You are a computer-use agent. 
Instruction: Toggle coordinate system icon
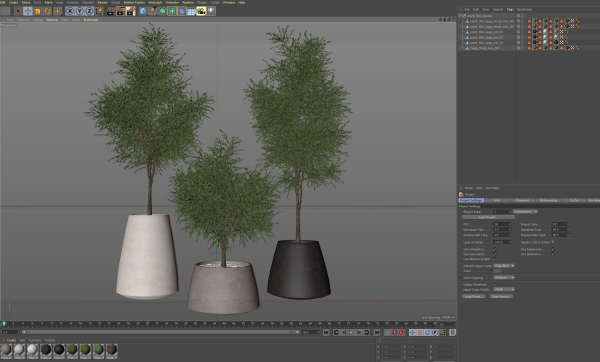[x=99, y=11]
